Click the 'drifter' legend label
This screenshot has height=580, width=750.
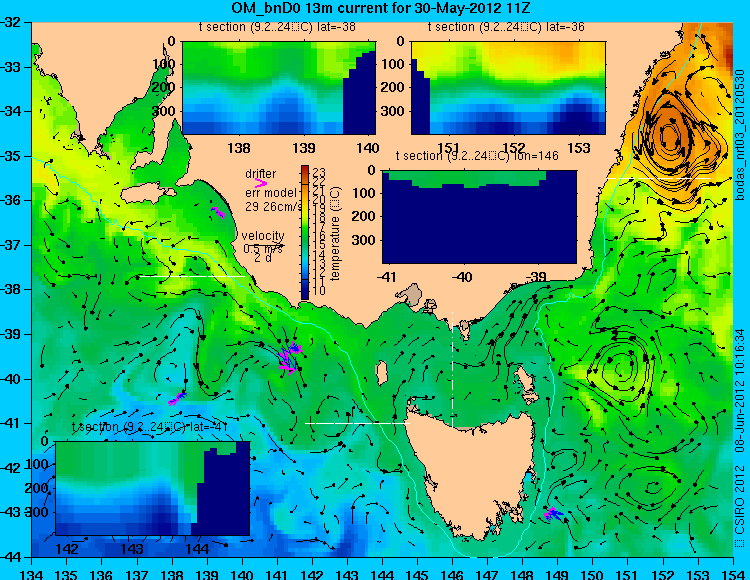(x=261, y=174)
